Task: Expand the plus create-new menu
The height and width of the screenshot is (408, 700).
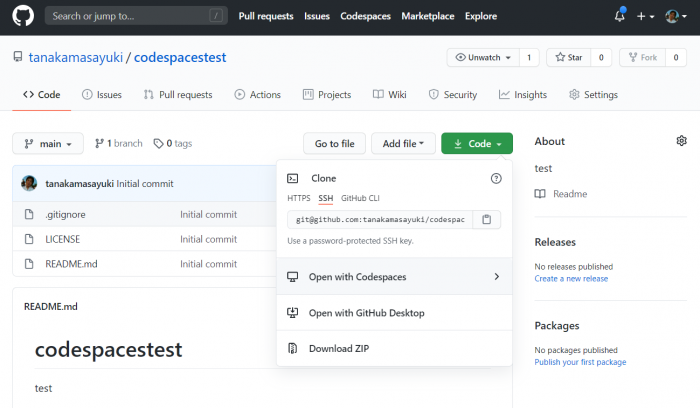Action: point(645,16)
